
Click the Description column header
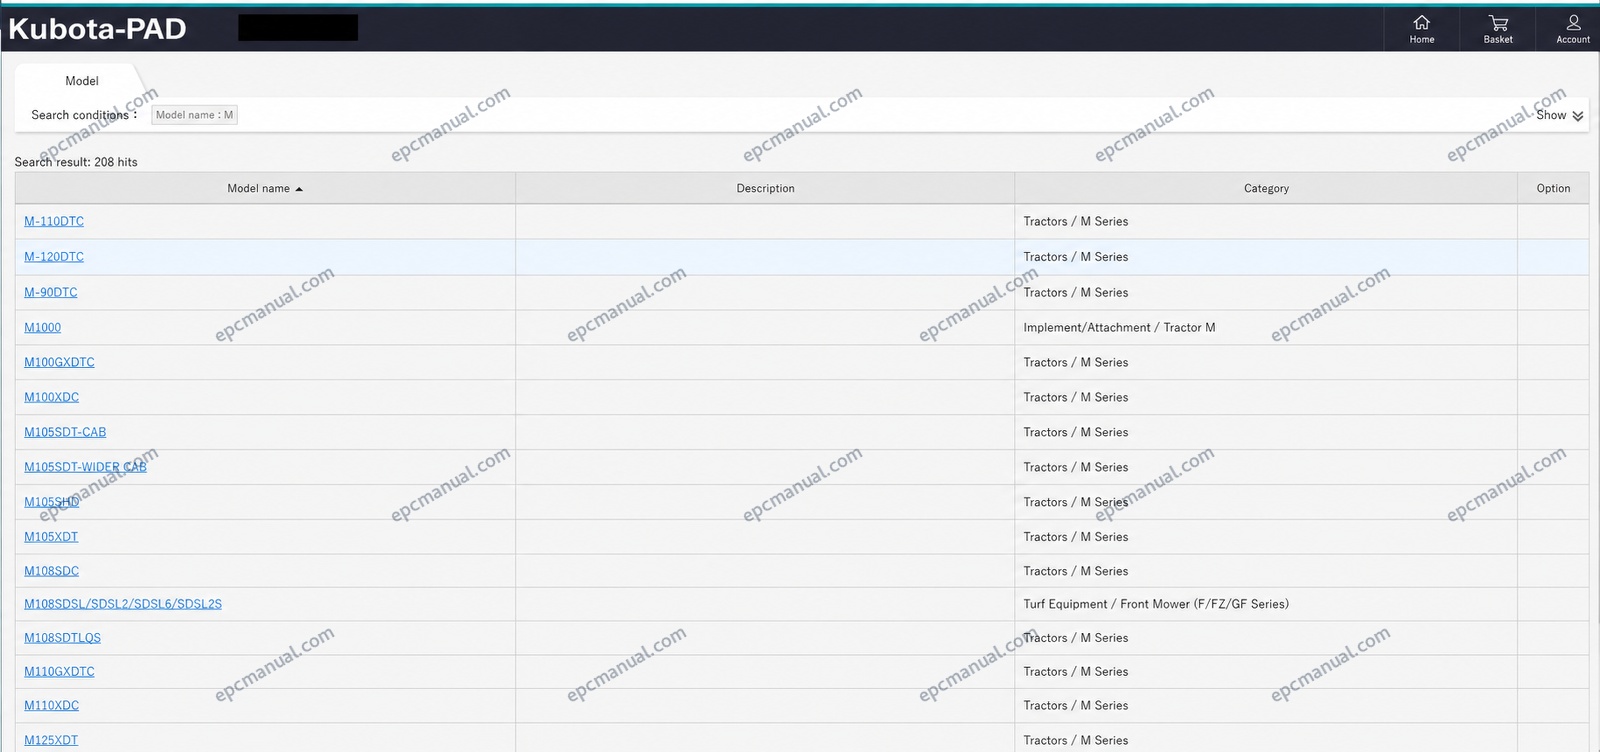(765, 188)
